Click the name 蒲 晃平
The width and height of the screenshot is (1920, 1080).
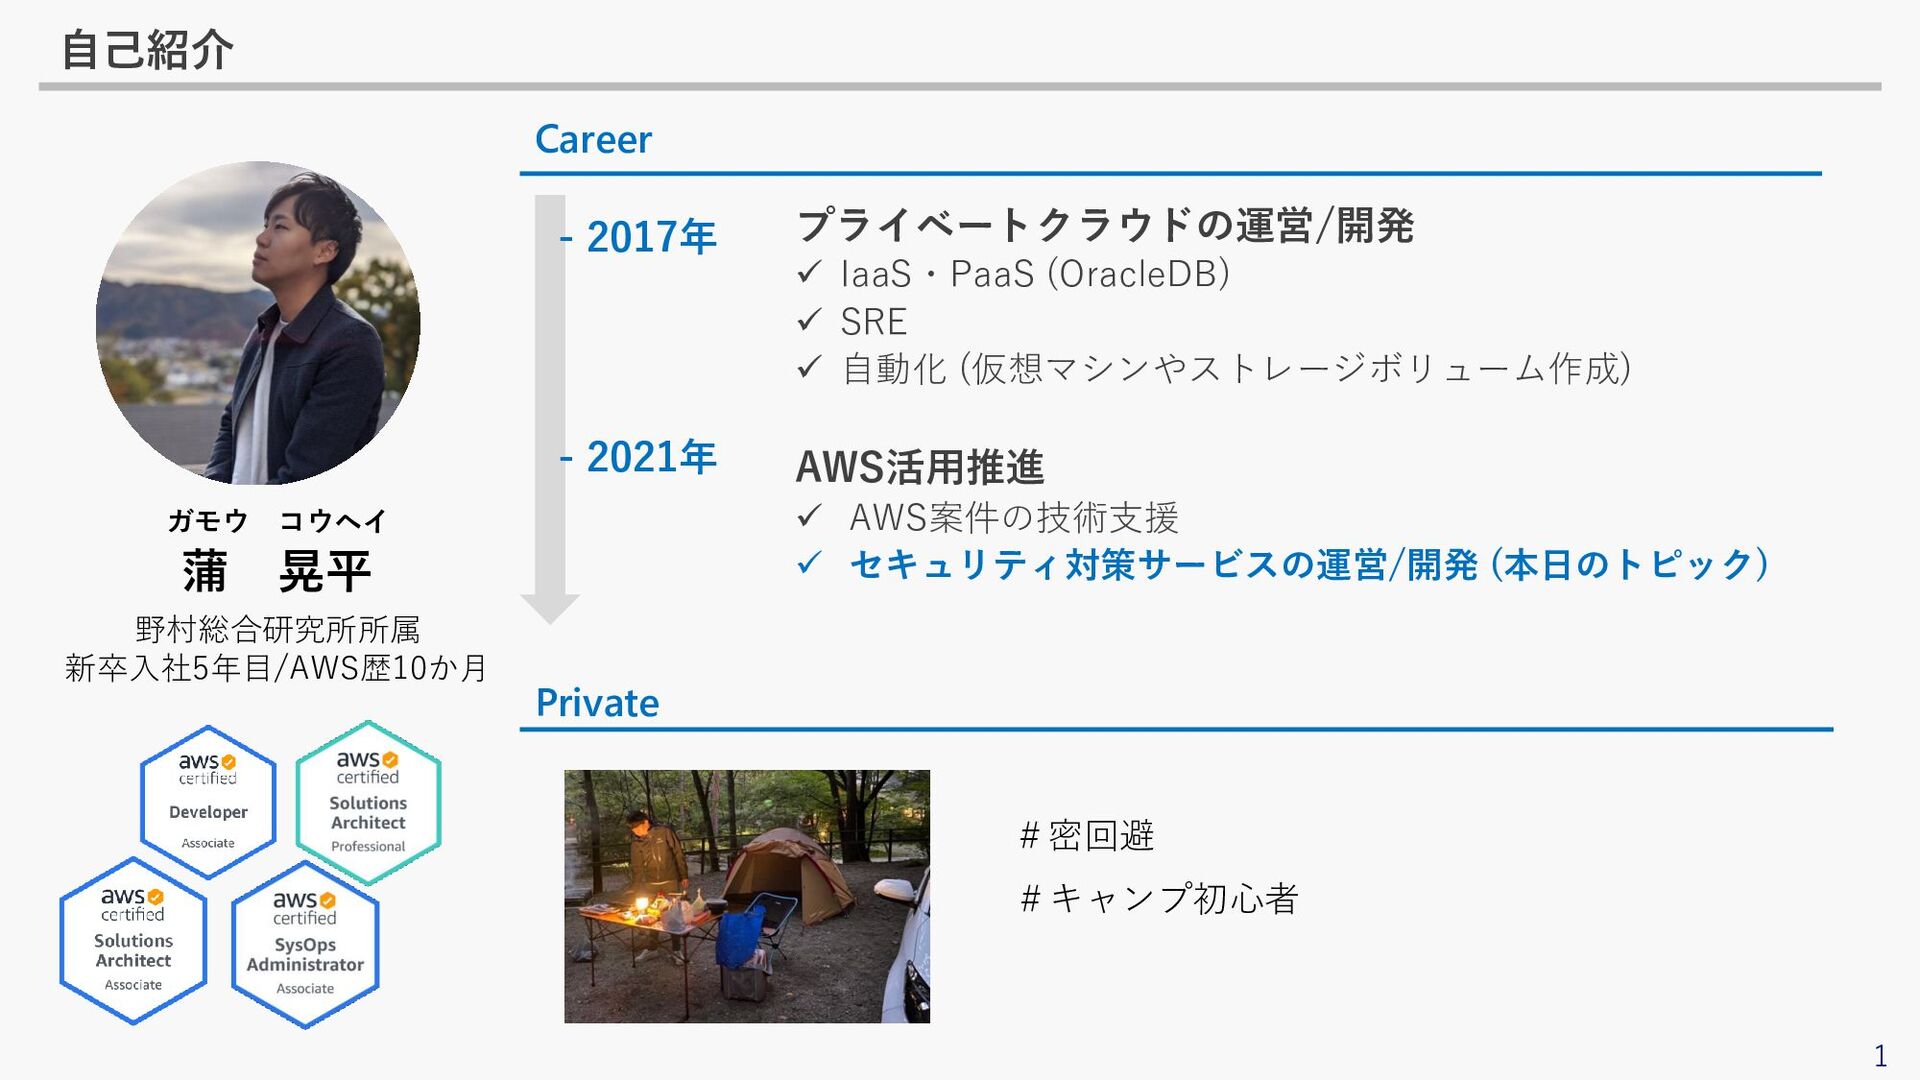[x=277, y=571]
